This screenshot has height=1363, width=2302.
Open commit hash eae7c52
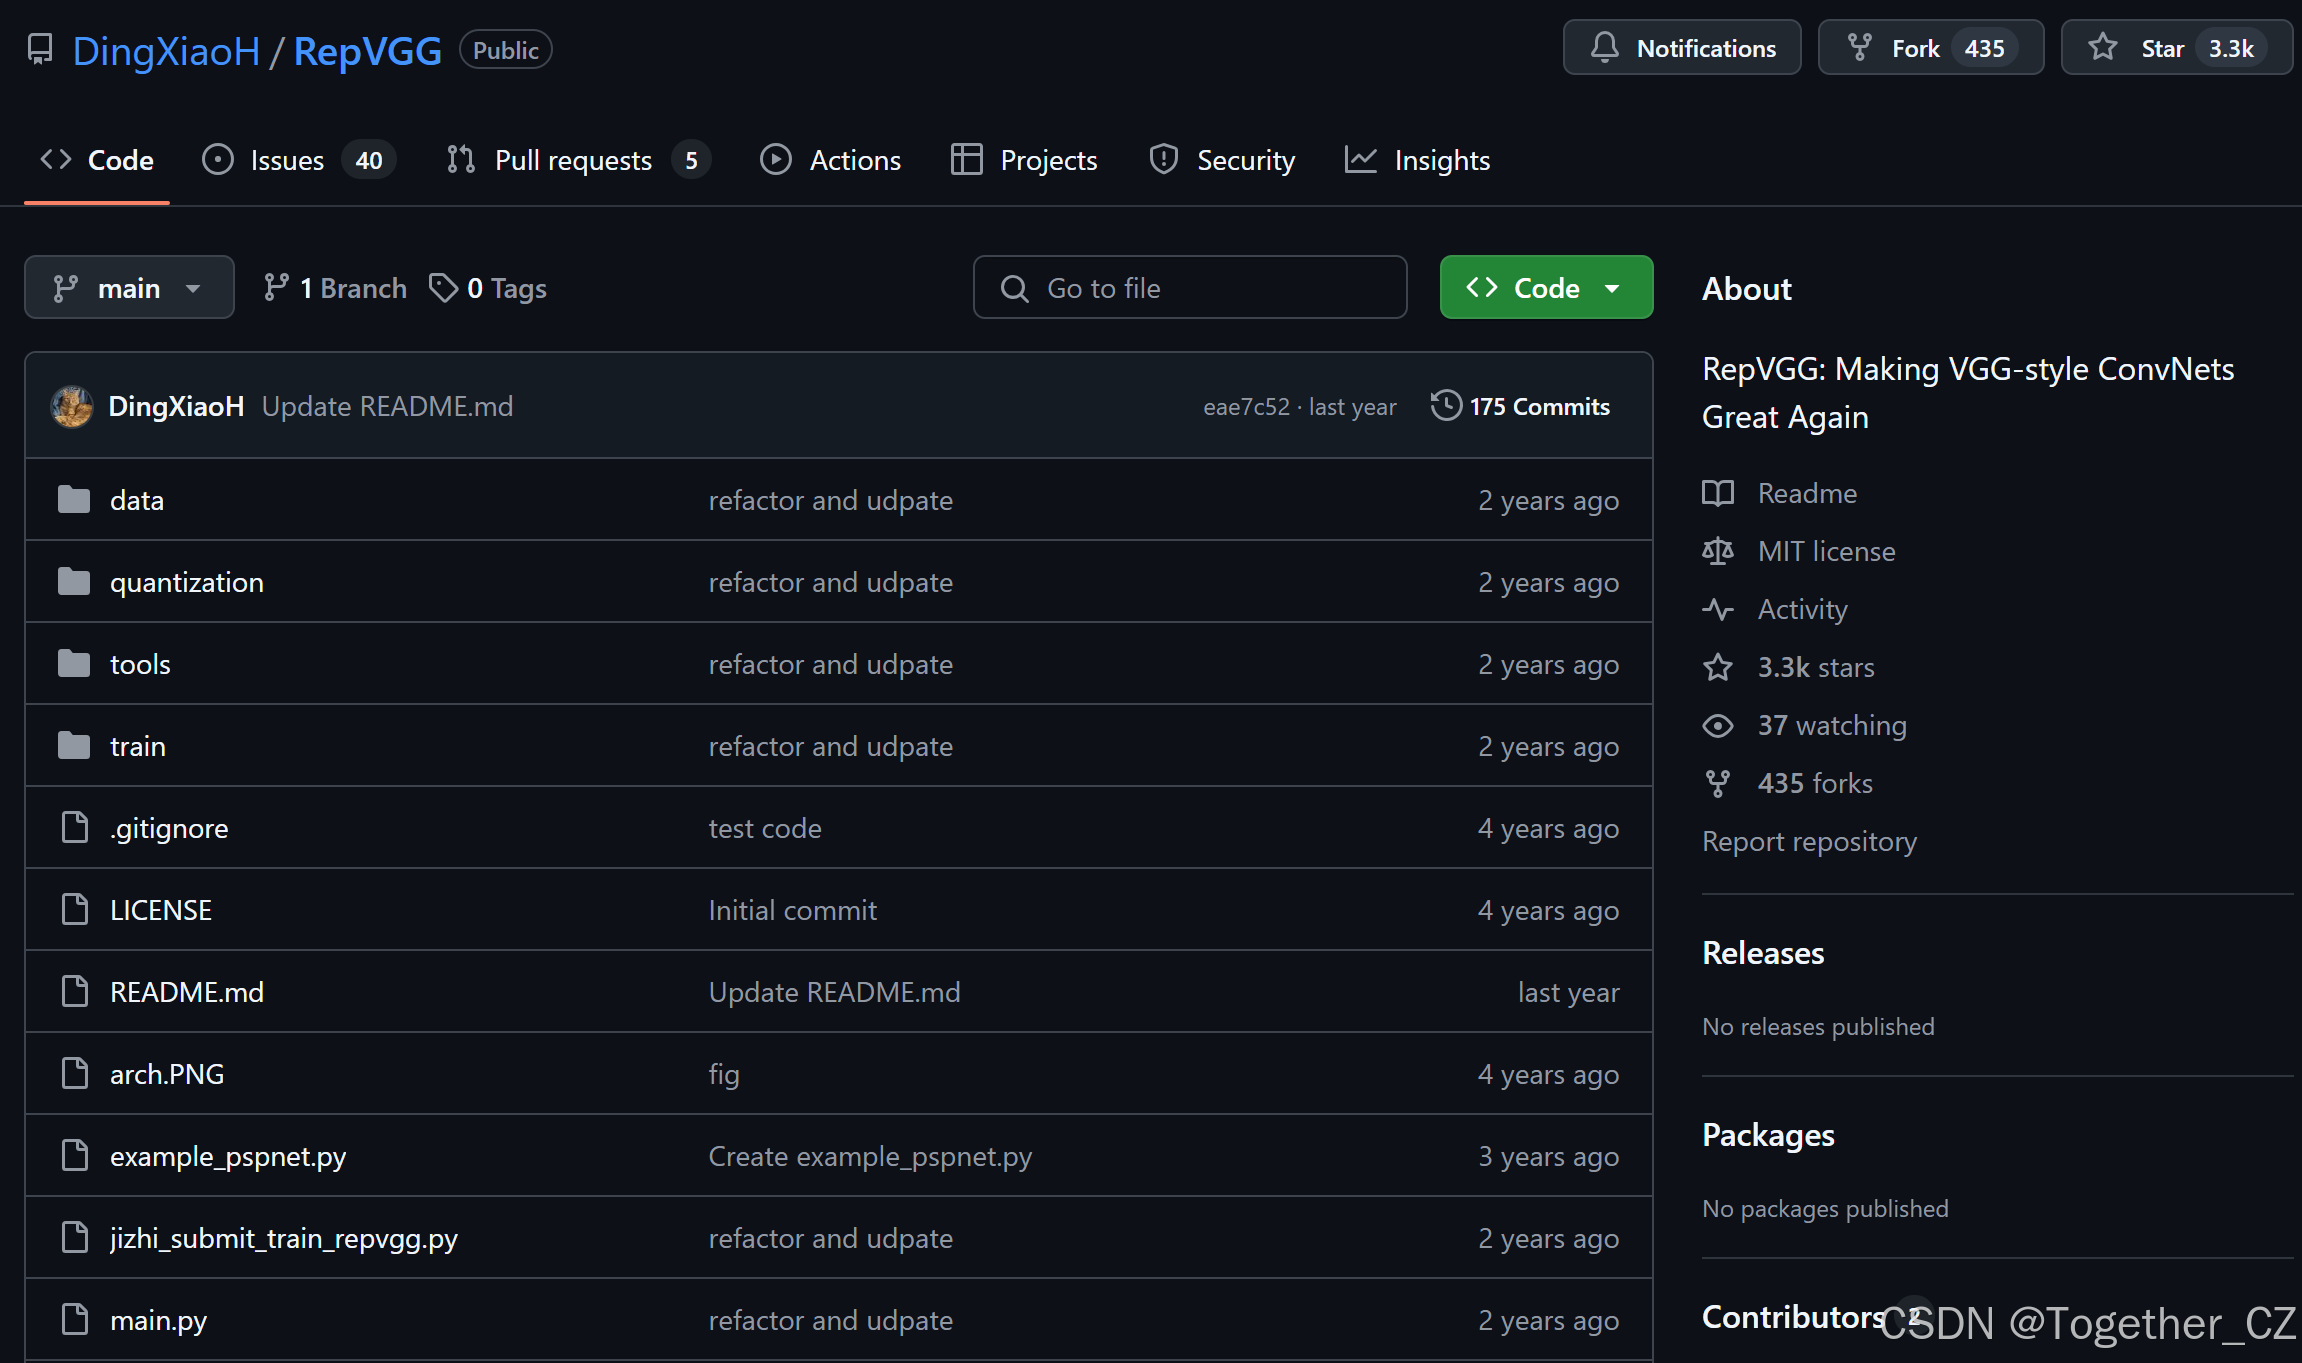1246,407
